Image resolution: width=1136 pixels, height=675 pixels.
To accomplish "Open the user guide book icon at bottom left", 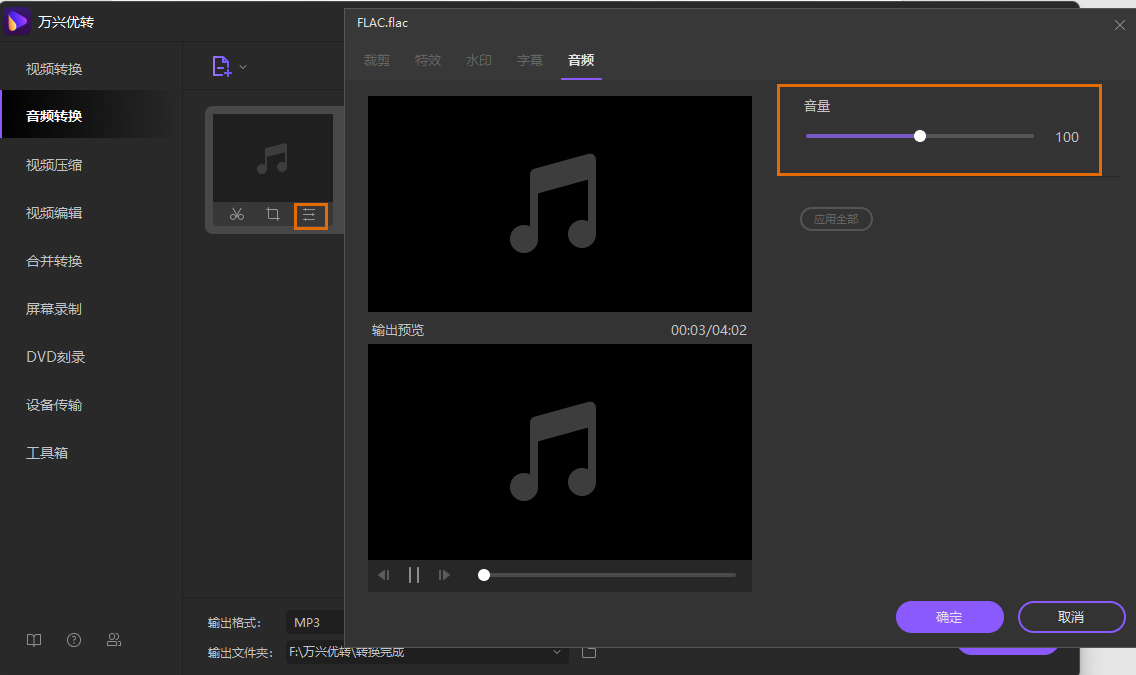I will 33,640.
